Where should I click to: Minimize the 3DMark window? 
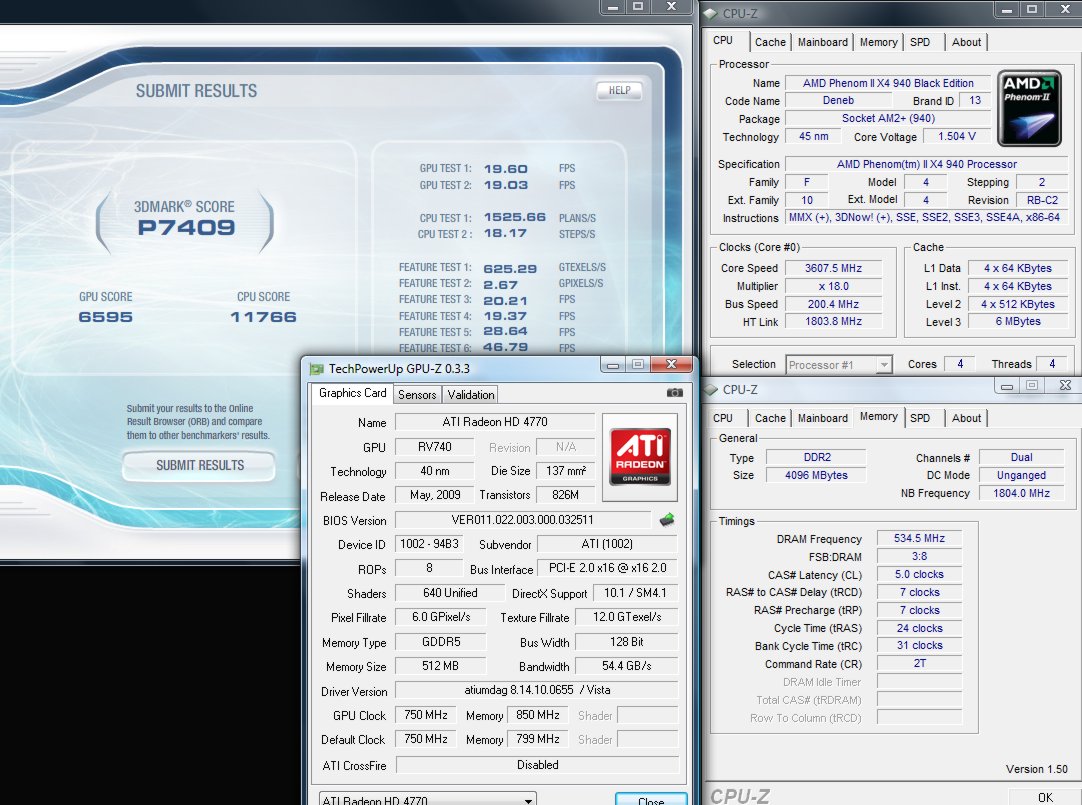coord(612,6)
